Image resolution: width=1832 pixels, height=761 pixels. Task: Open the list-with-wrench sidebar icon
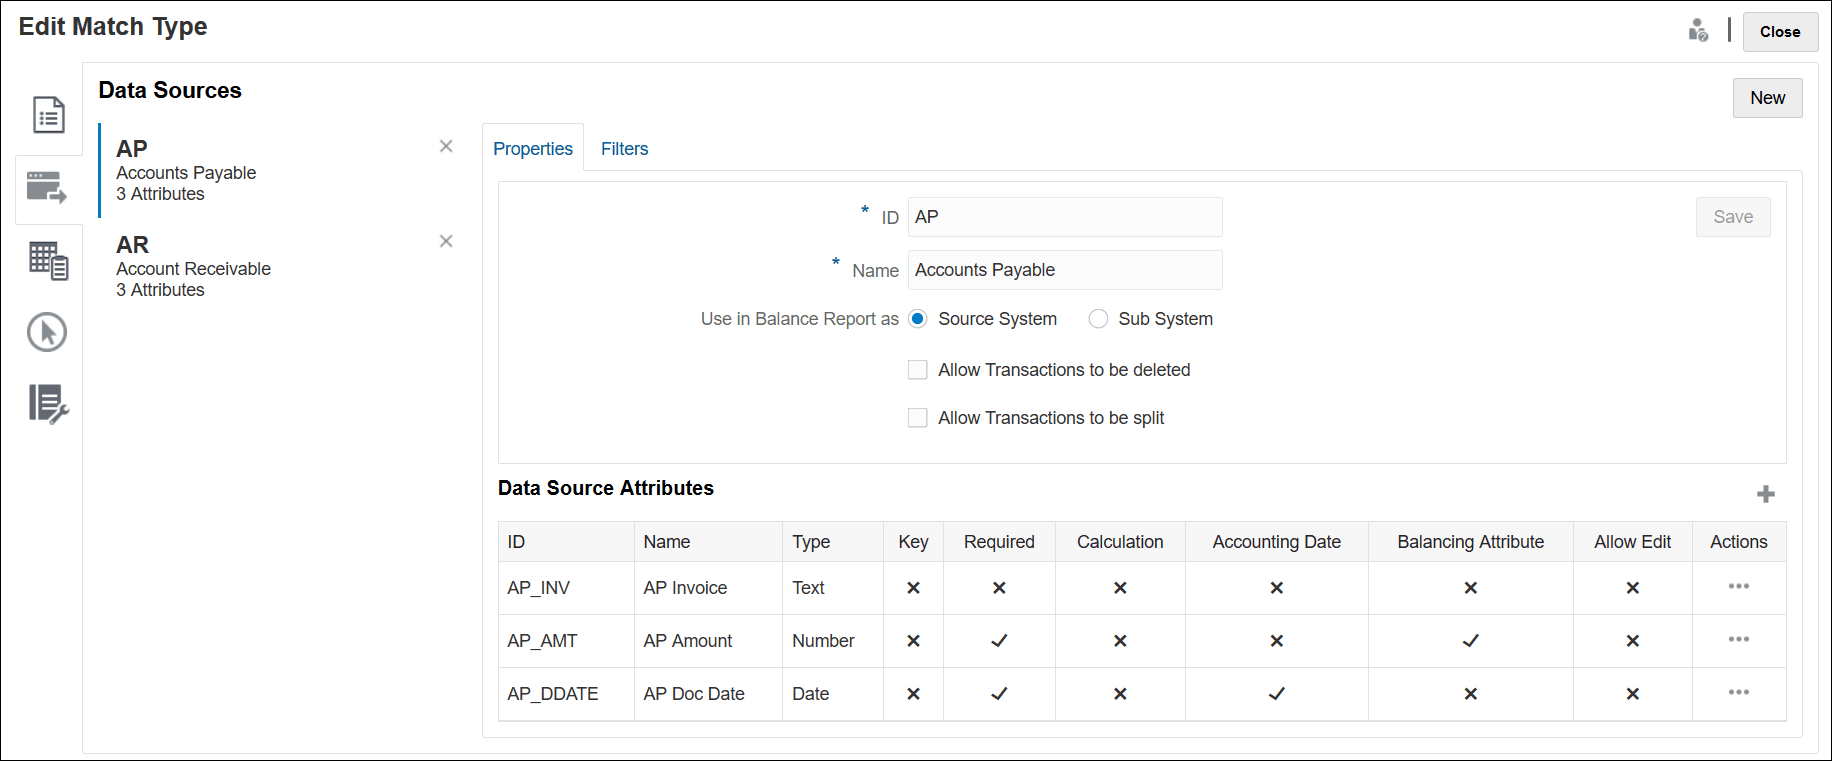48,404
